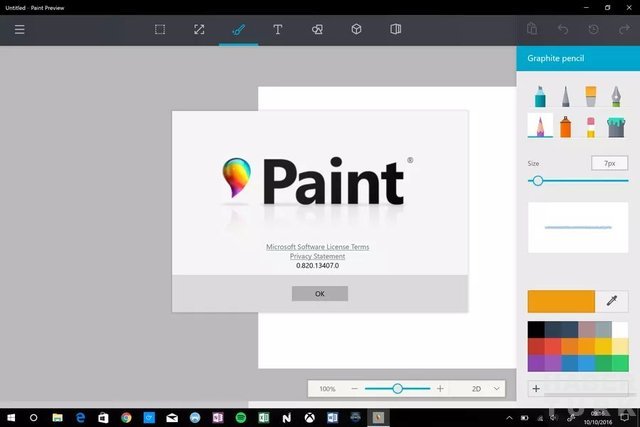Image resolution: width=640 pixels, height=427 pixels.
Task: Switch to the Brushes tab
Action: [238, 30]
